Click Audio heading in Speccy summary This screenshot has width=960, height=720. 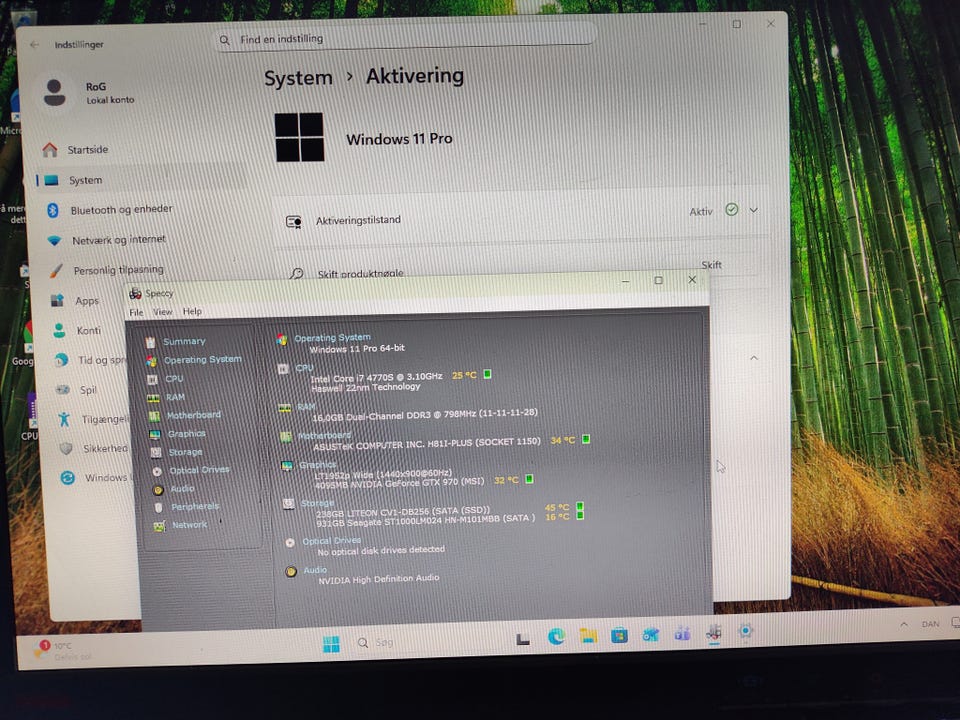315,570
